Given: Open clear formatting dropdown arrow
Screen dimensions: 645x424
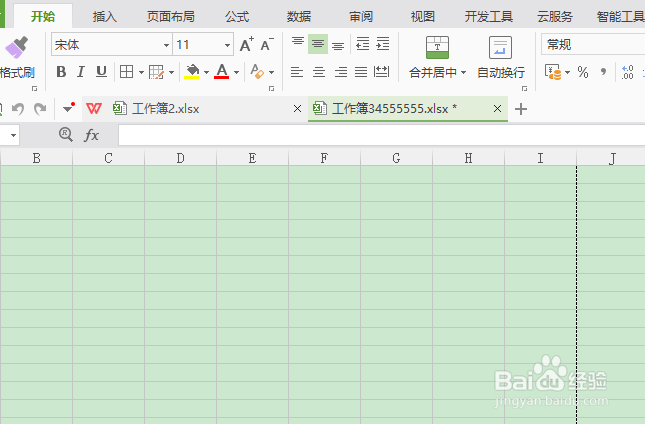Looking at the screenshot, I should point(271,72).
